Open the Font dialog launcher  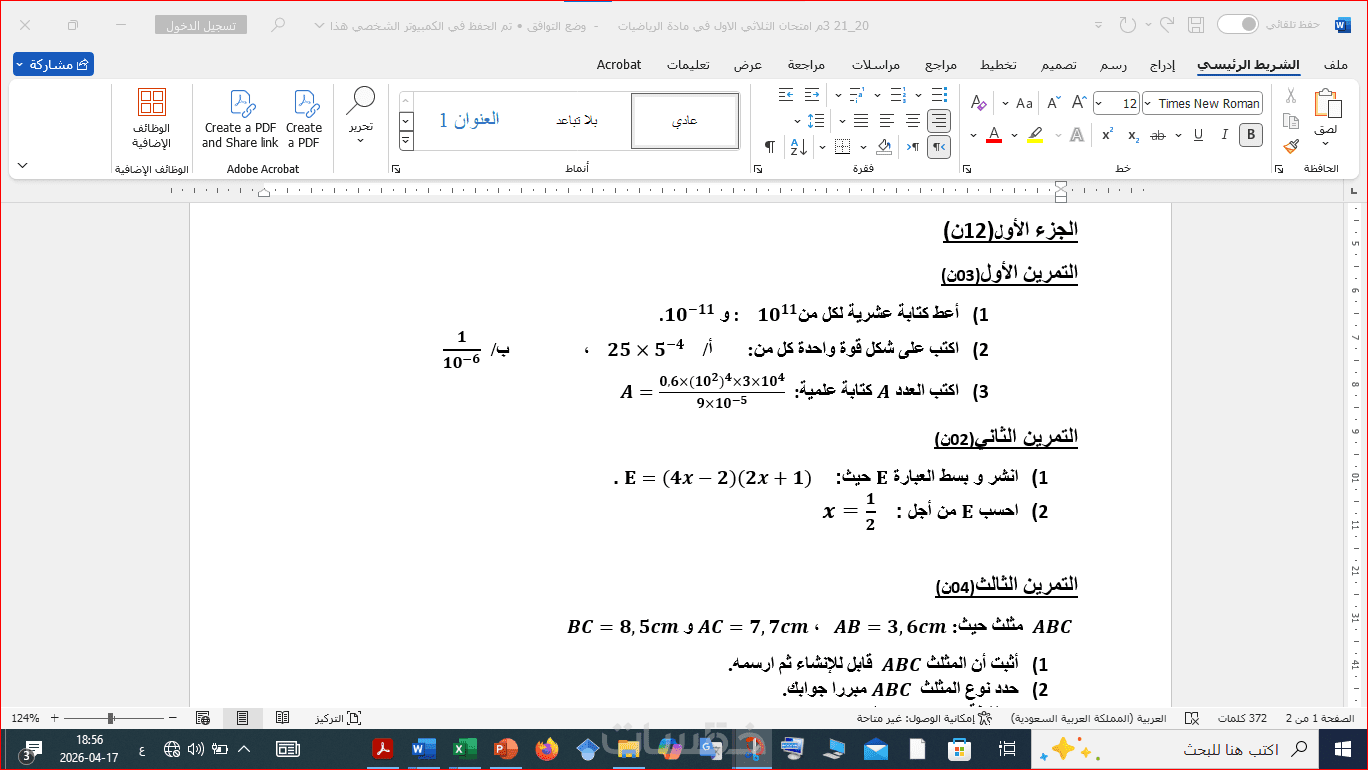(x=969, y=169)
